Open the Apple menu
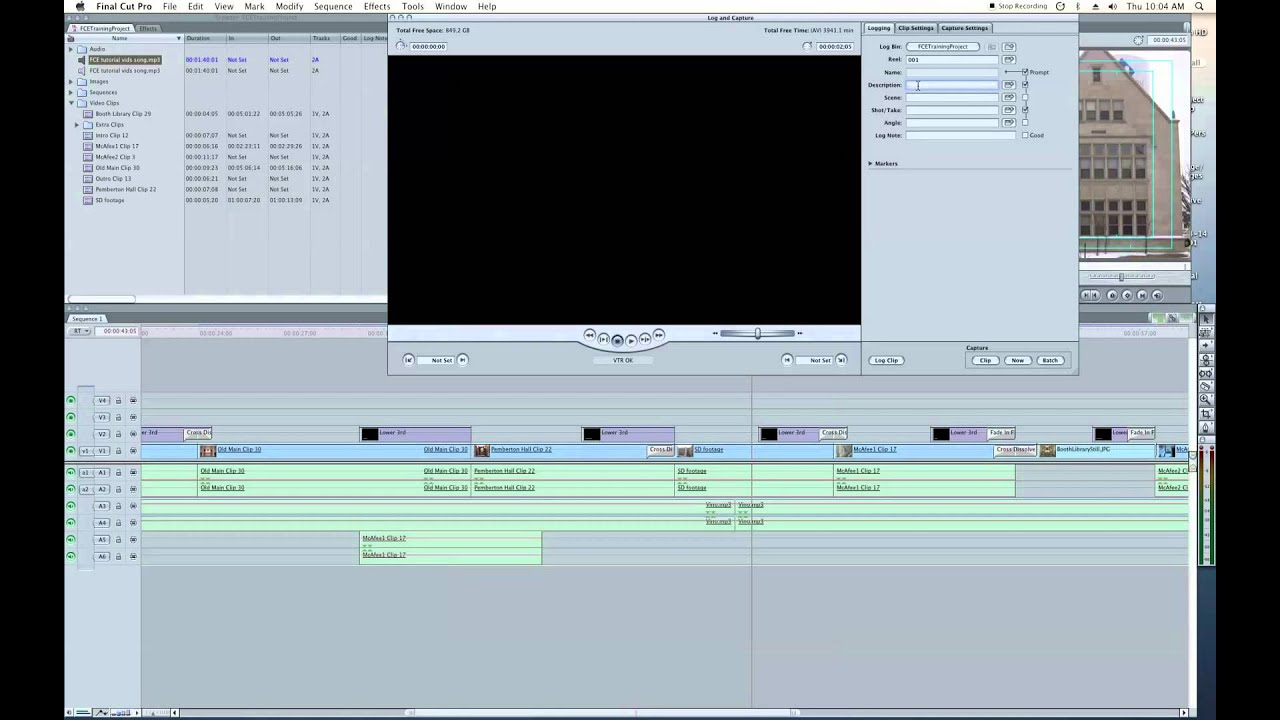The height and width of the screenshot is (720, 1280). point(80,6)
